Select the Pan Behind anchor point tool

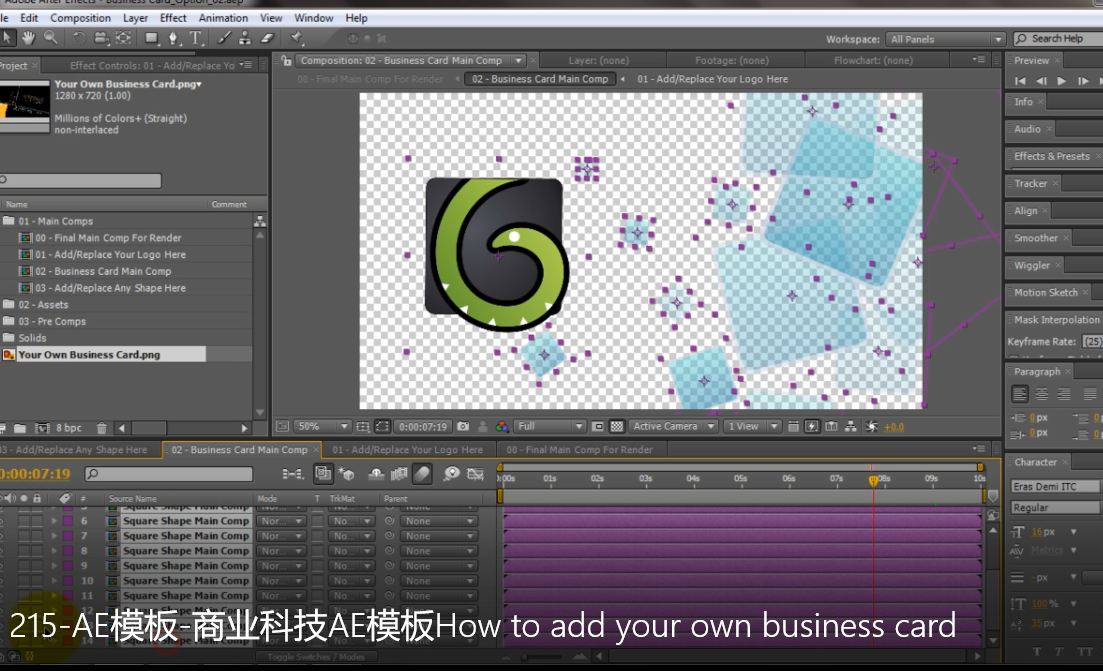click(x=123, y=37)
